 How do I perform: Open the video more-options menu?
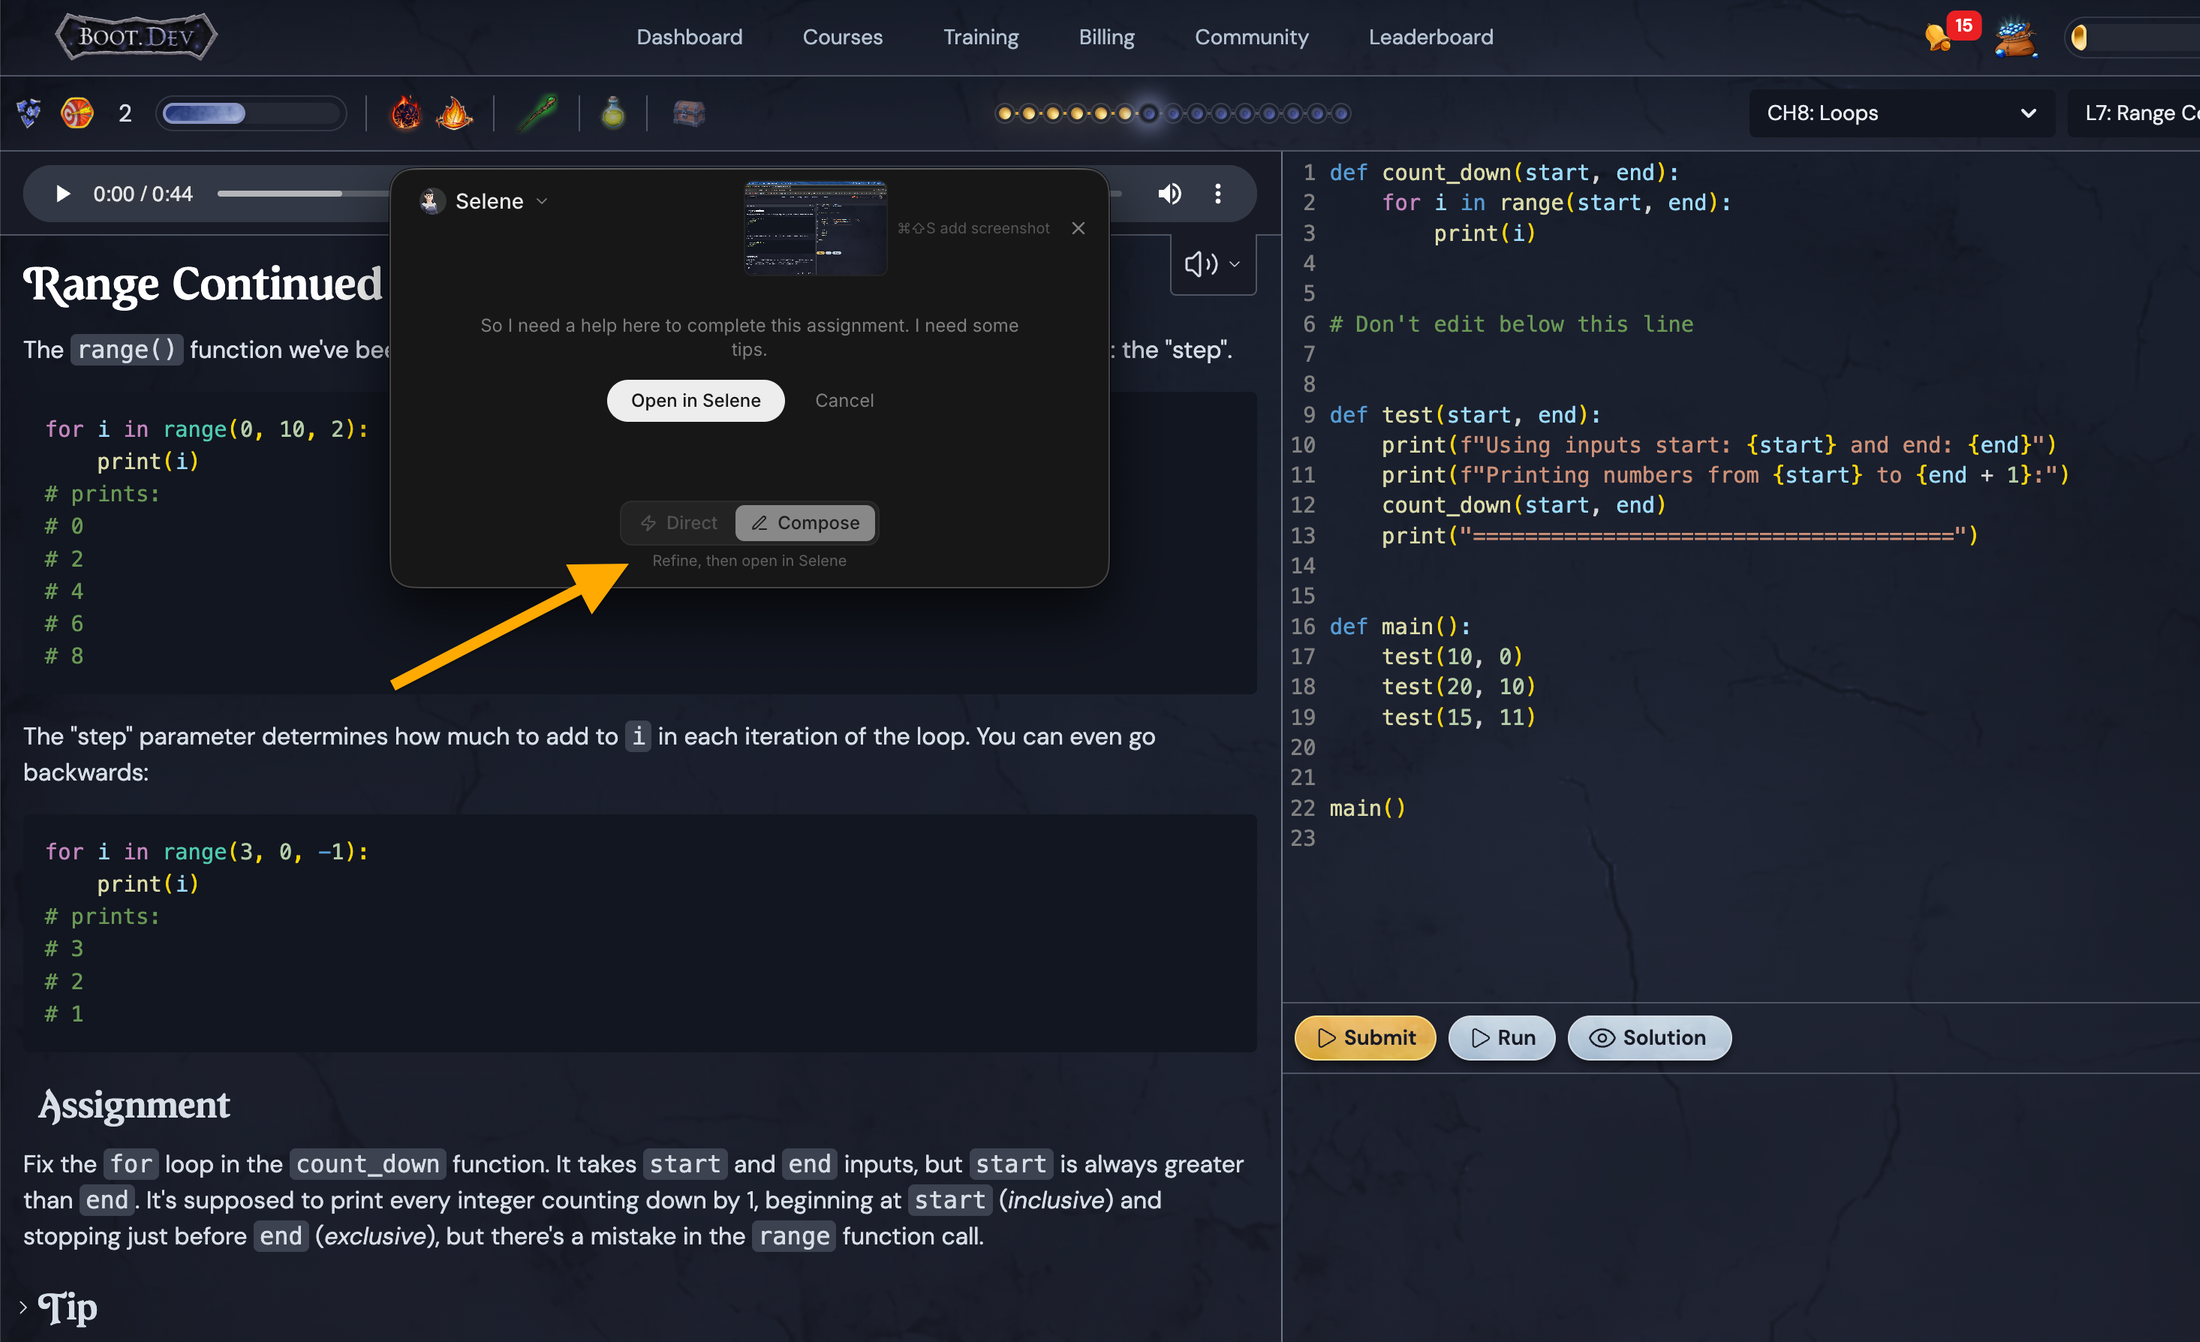[1217, 194]
